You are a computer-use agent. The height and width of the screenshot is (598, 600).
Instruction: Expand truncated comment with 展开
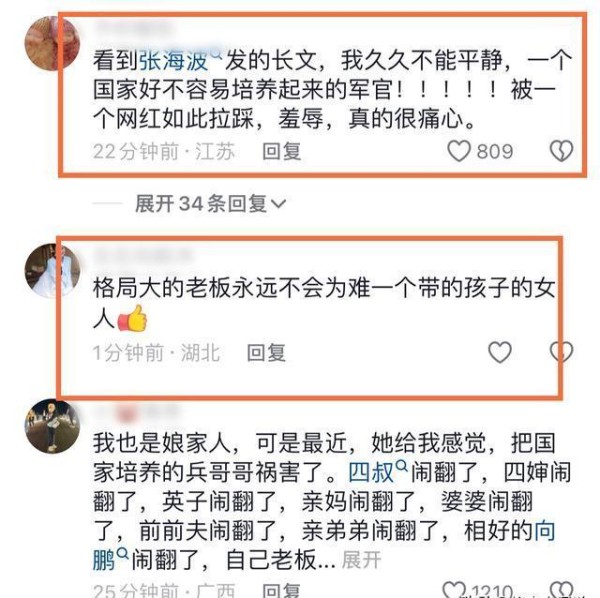tap(361, 560)
